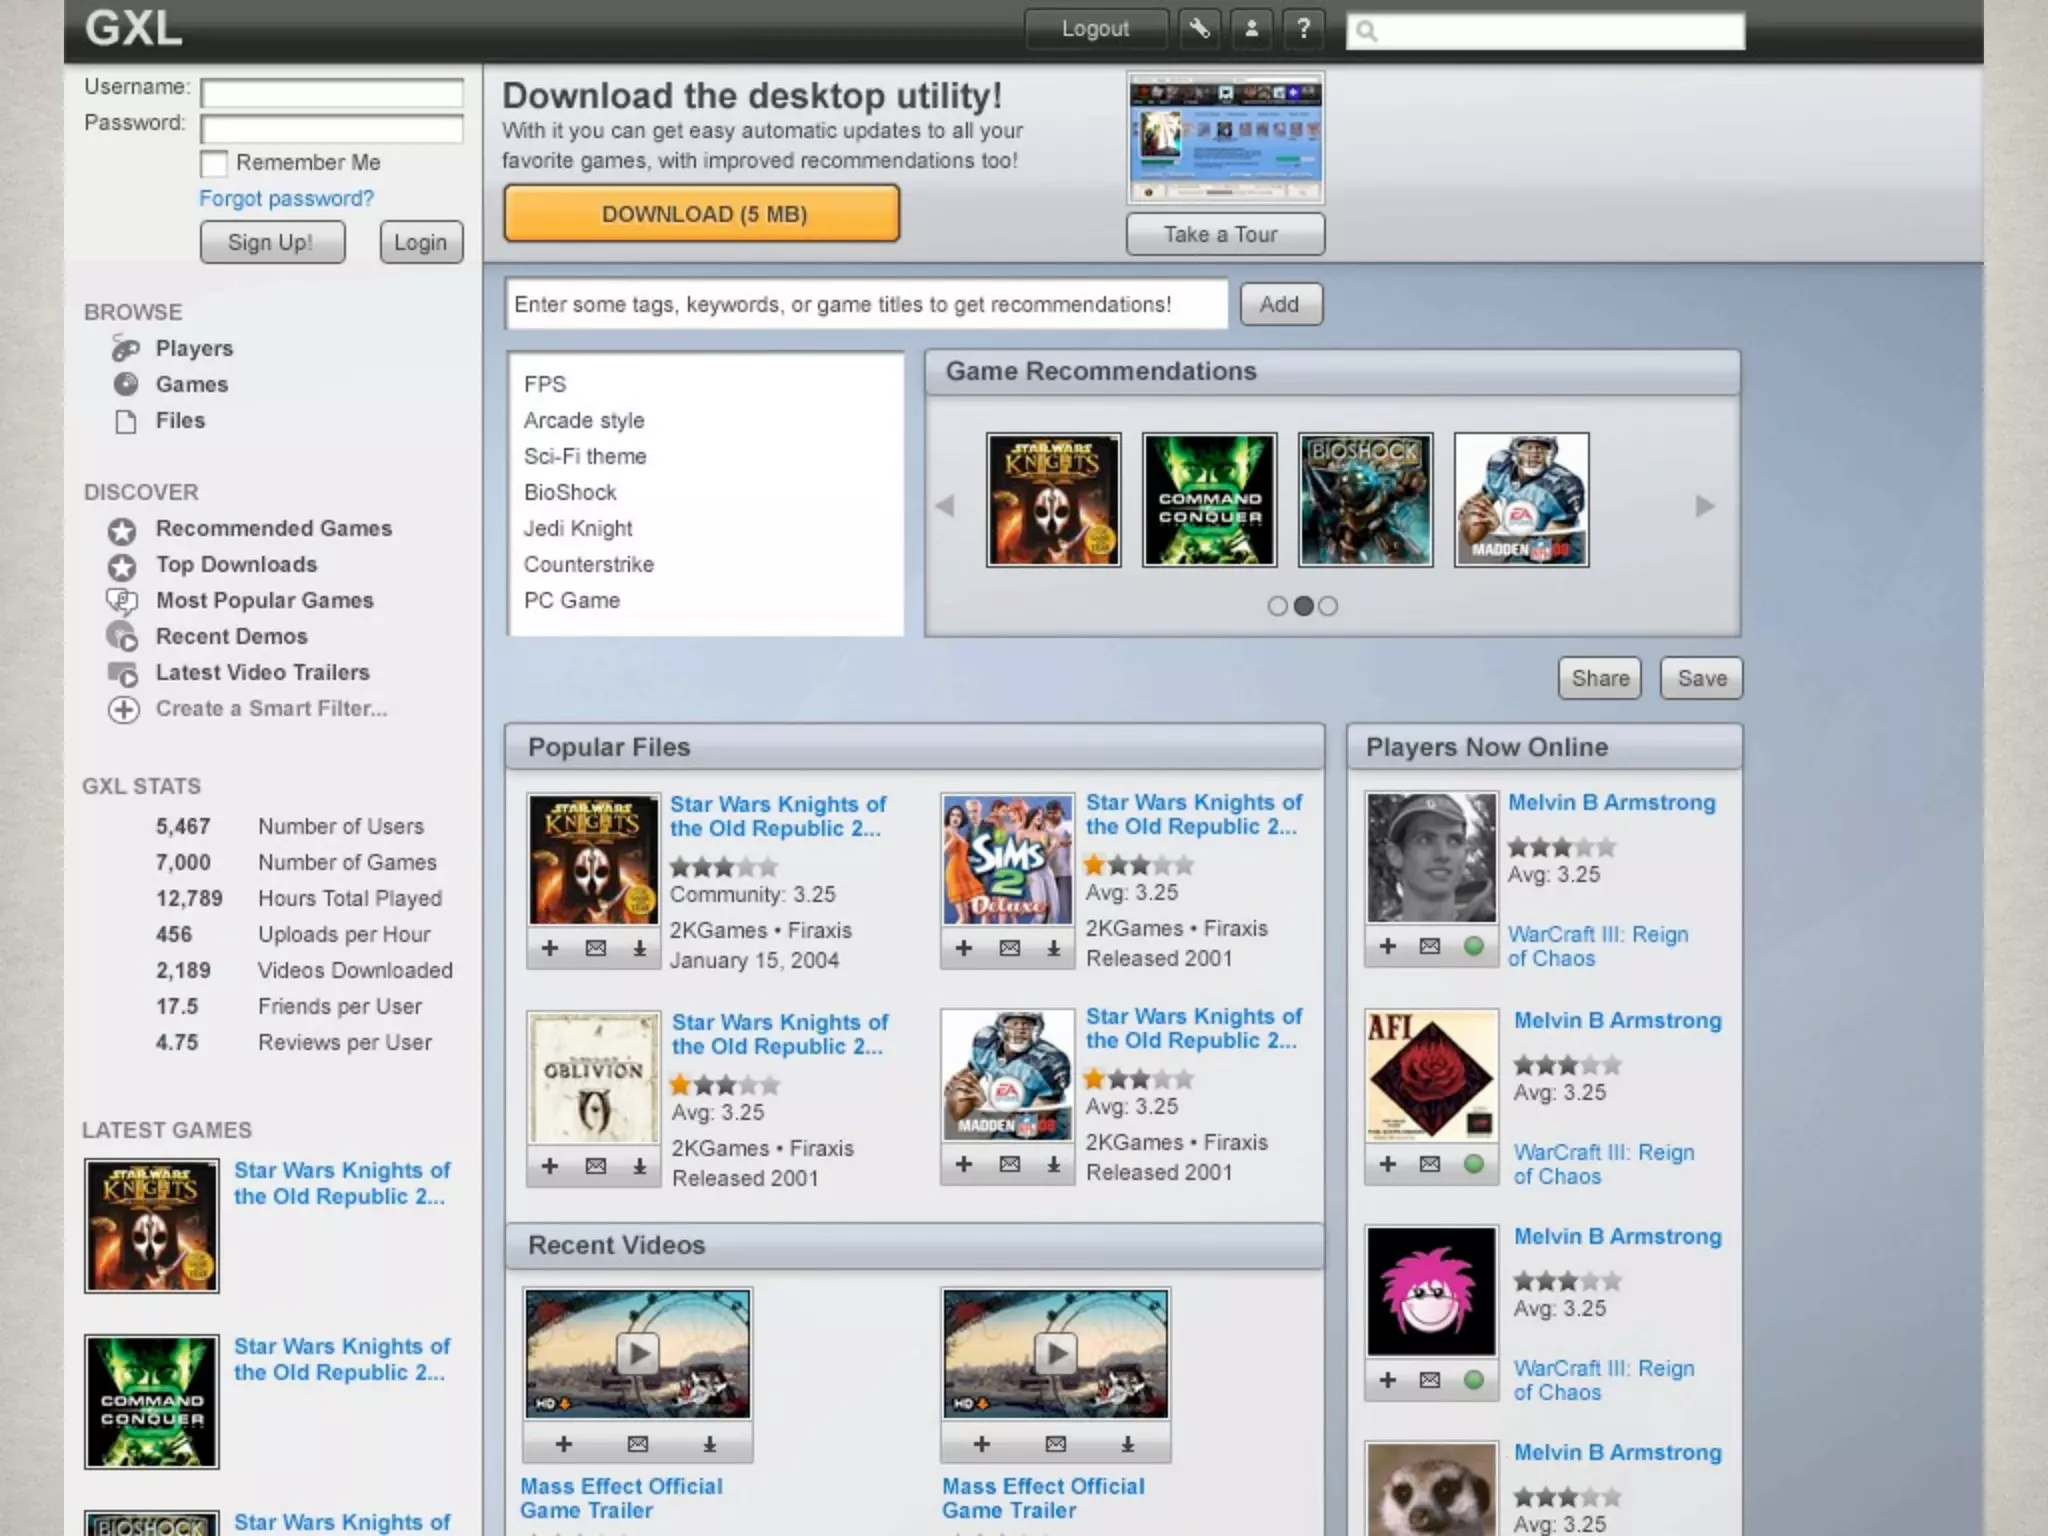Enable the Remember Me checkbox

(214, 163)
